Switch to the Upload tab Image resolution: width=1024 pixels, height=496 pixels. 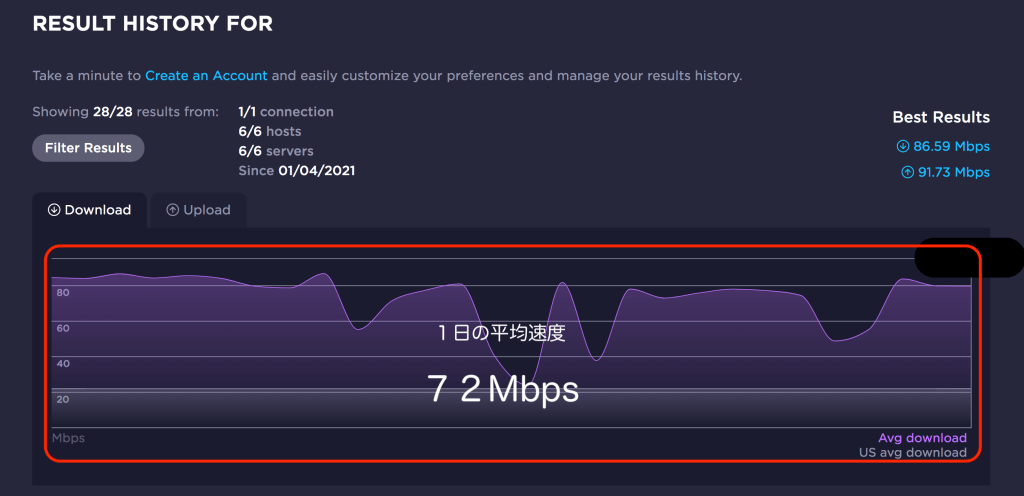pyautogui.click(x=198, y=210)
